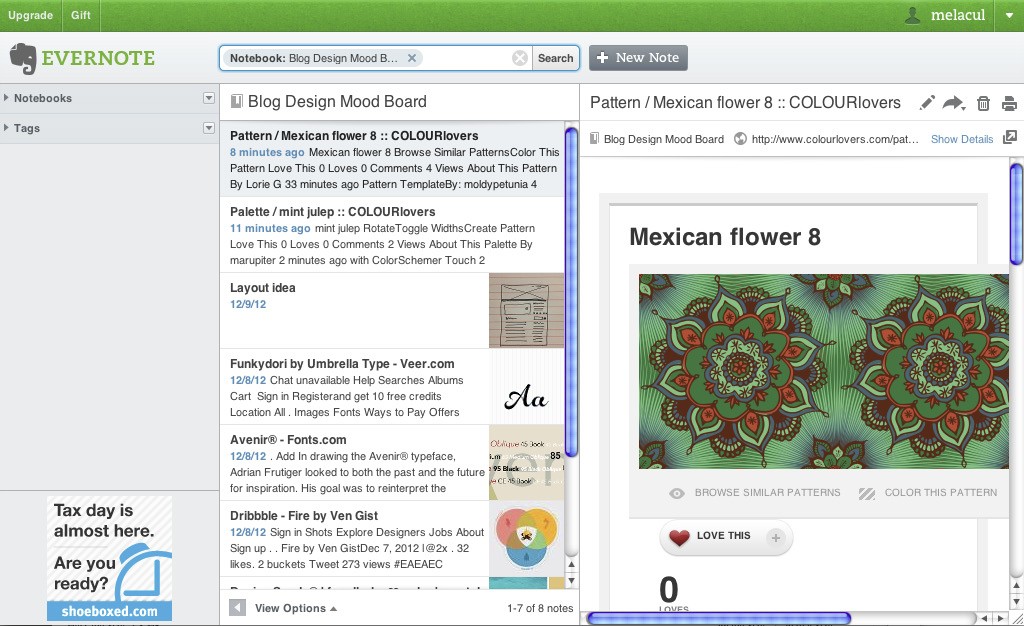Click the plus on the Love This button

pyautogui.click(x=776, y=537)
